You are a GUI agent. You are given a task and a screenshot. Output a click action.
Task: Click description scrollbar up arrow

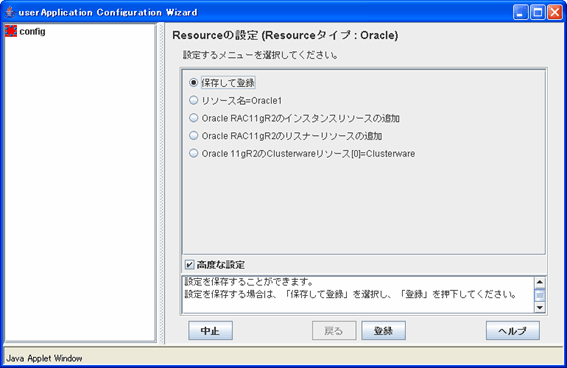pos(540,282)
